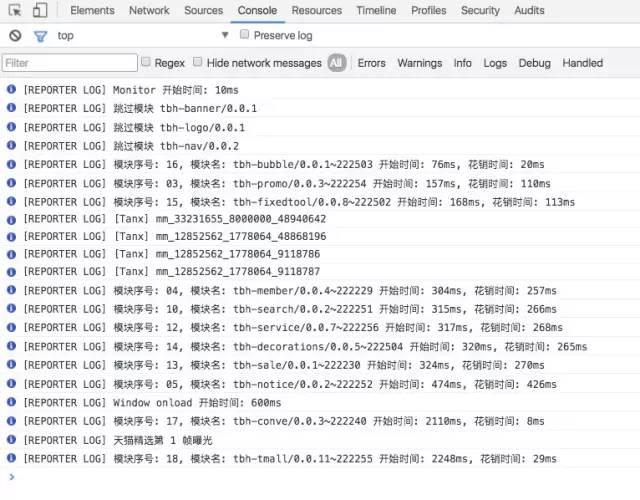Select log text tbh-promo/0.0.3~222254
640x500 pixels.
[x=300, y=184]
